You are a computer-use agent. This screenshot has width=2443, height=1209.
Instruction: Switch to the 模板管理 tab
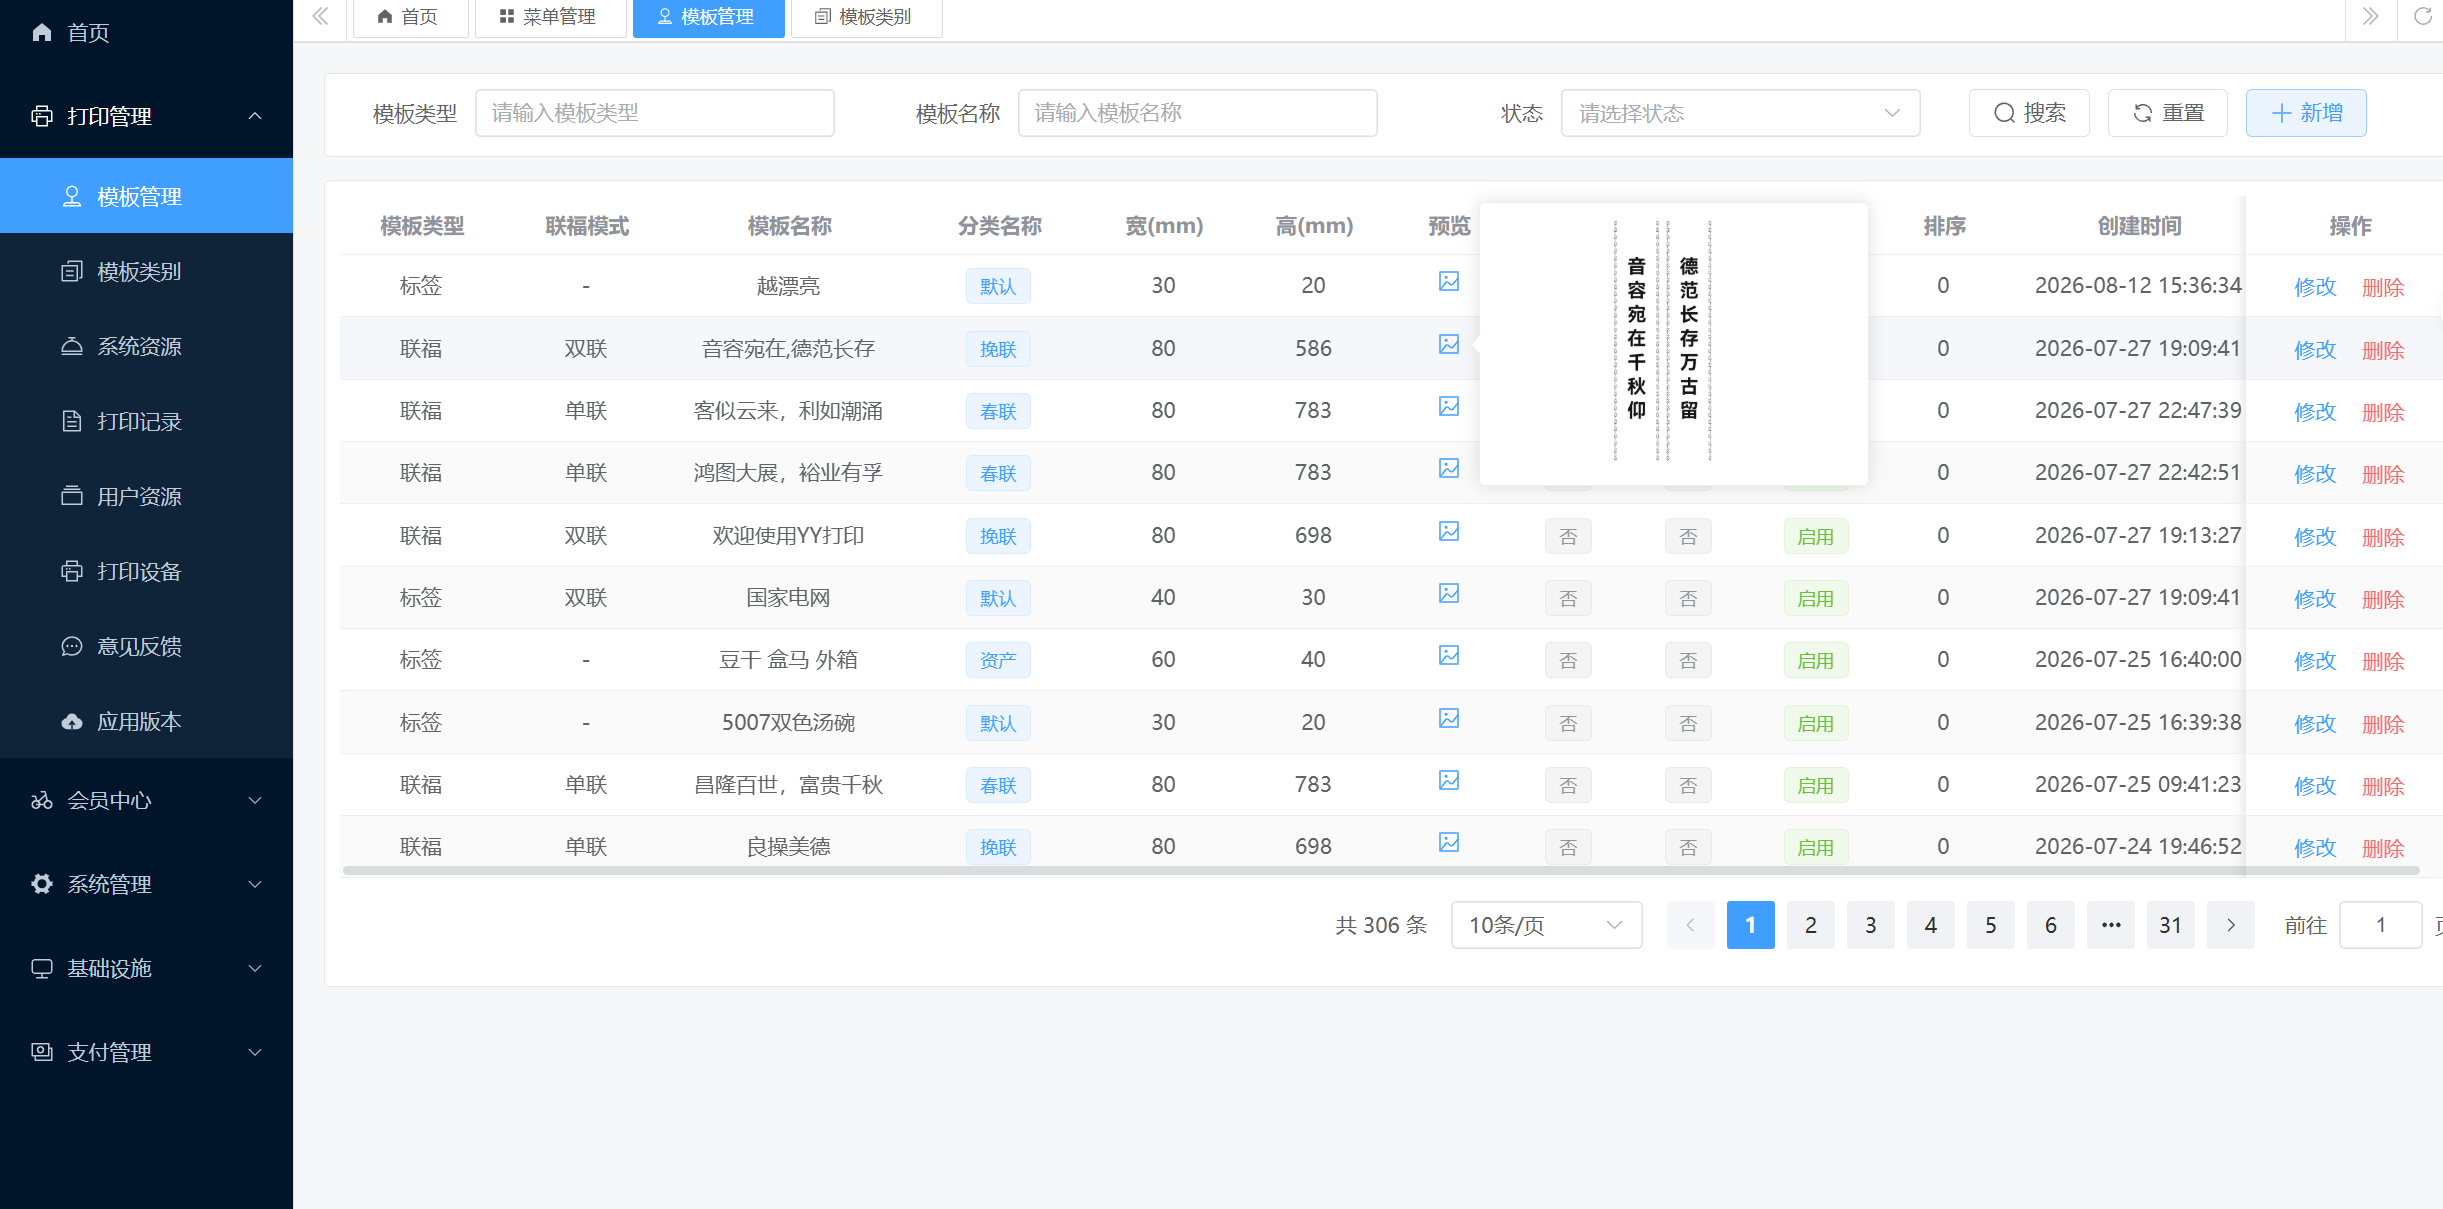tap(708, 17)
